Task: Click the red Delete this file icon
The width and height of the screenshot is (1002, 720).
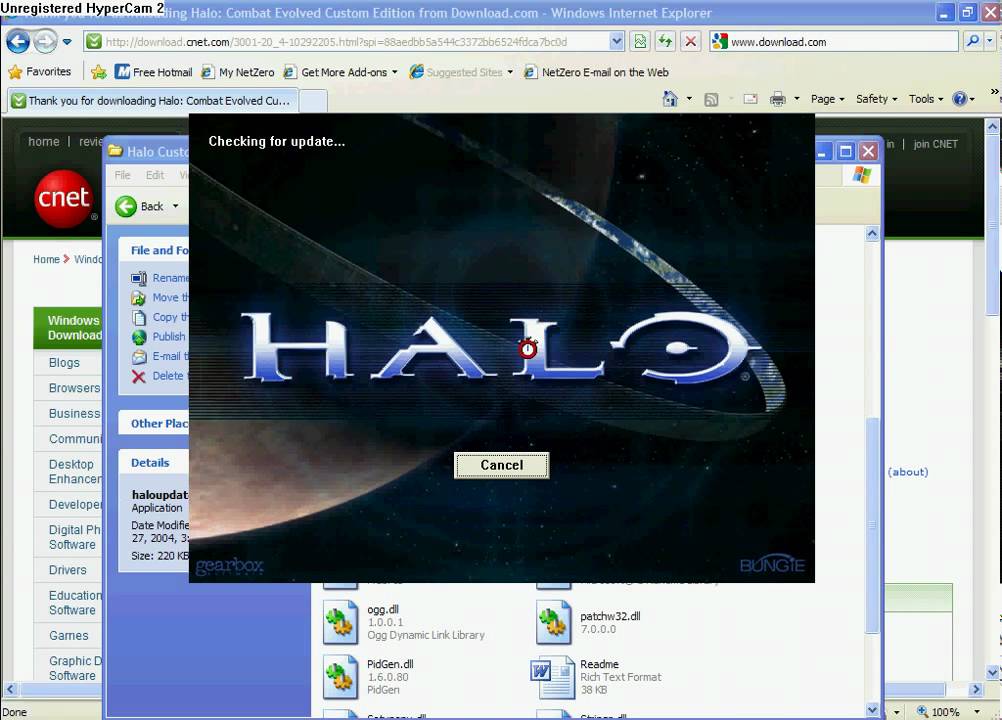Action: coord(139,376)
